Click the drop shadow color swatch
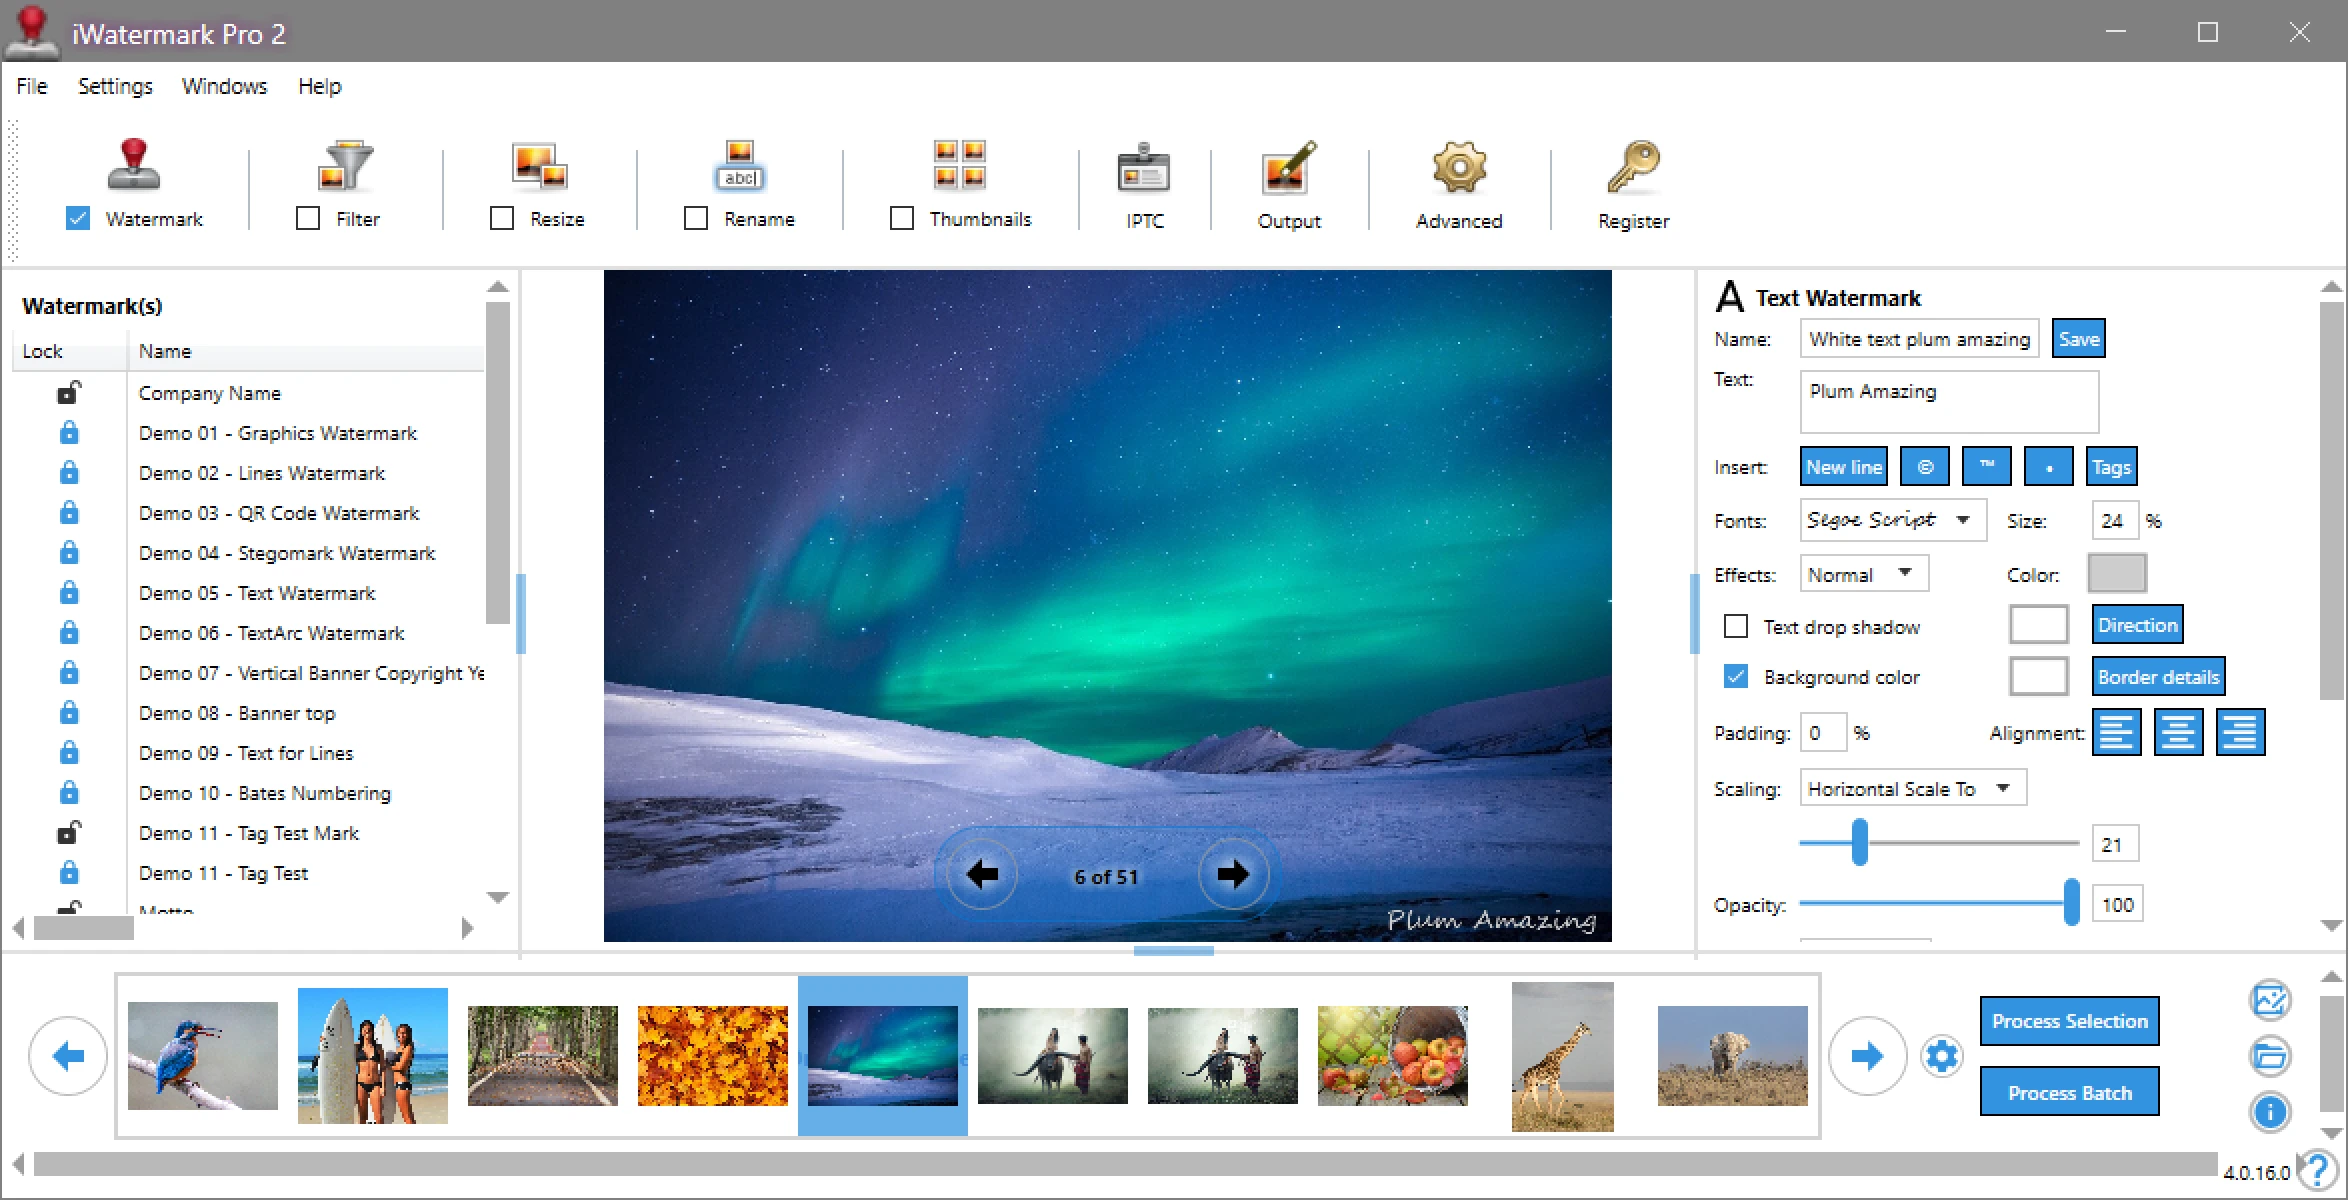This screenshot has height=1200, width=2348. 2038,625
